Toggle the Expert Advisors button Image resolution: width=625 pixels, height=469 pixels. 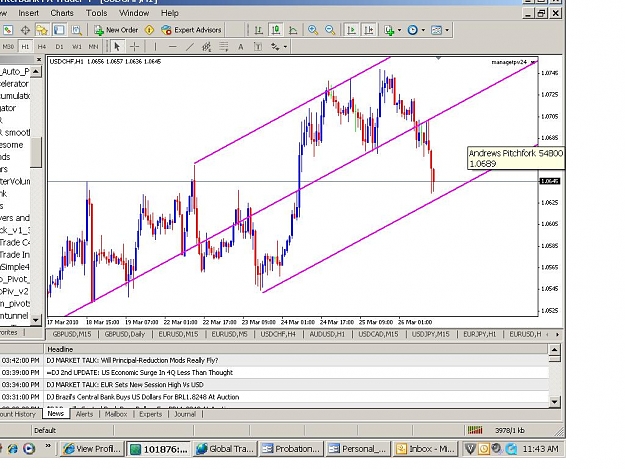click(x=191, y=30)
